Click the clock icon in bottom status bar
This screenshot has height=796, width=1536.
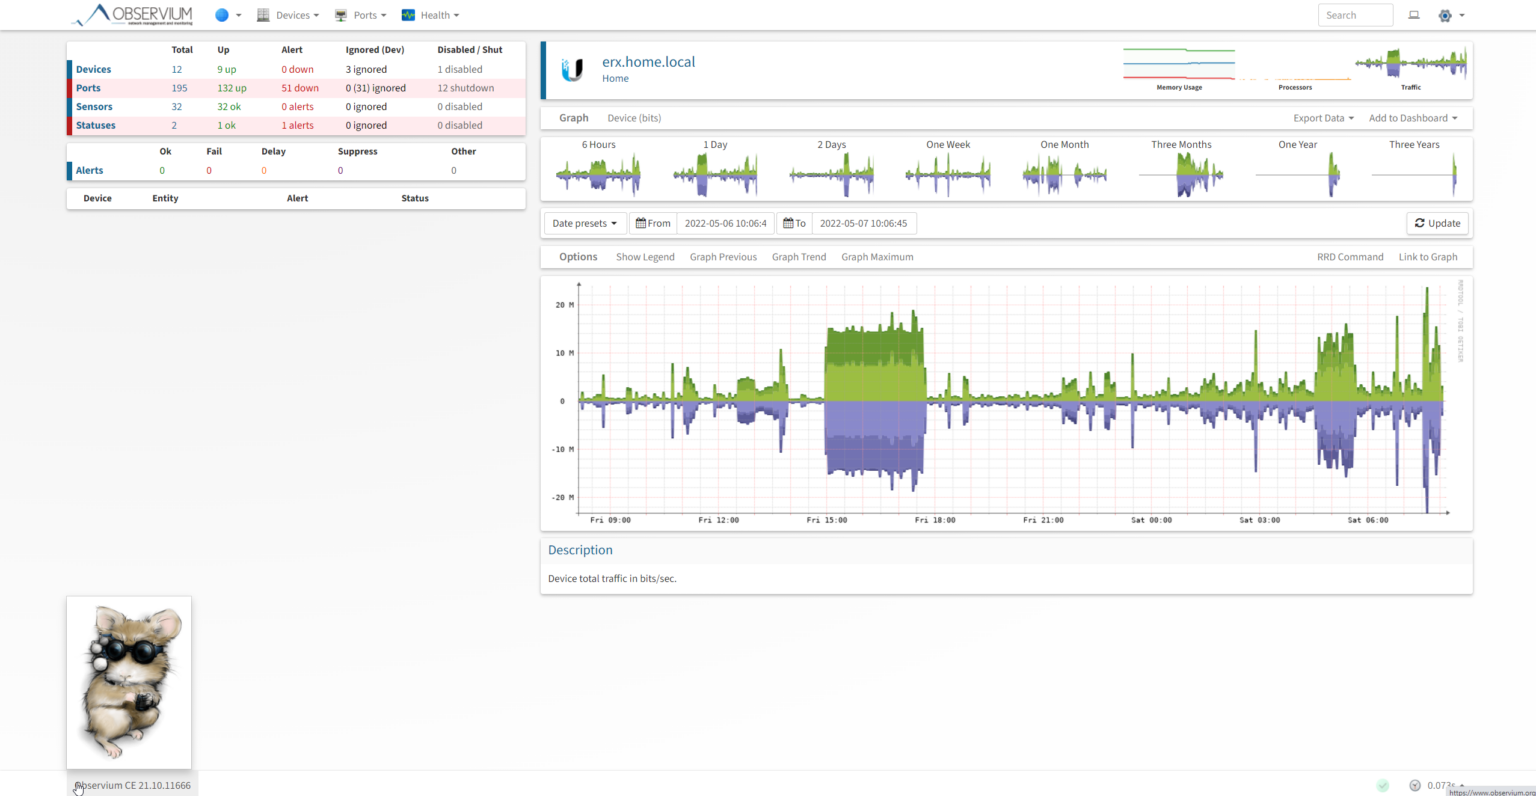pos(1415,785)
